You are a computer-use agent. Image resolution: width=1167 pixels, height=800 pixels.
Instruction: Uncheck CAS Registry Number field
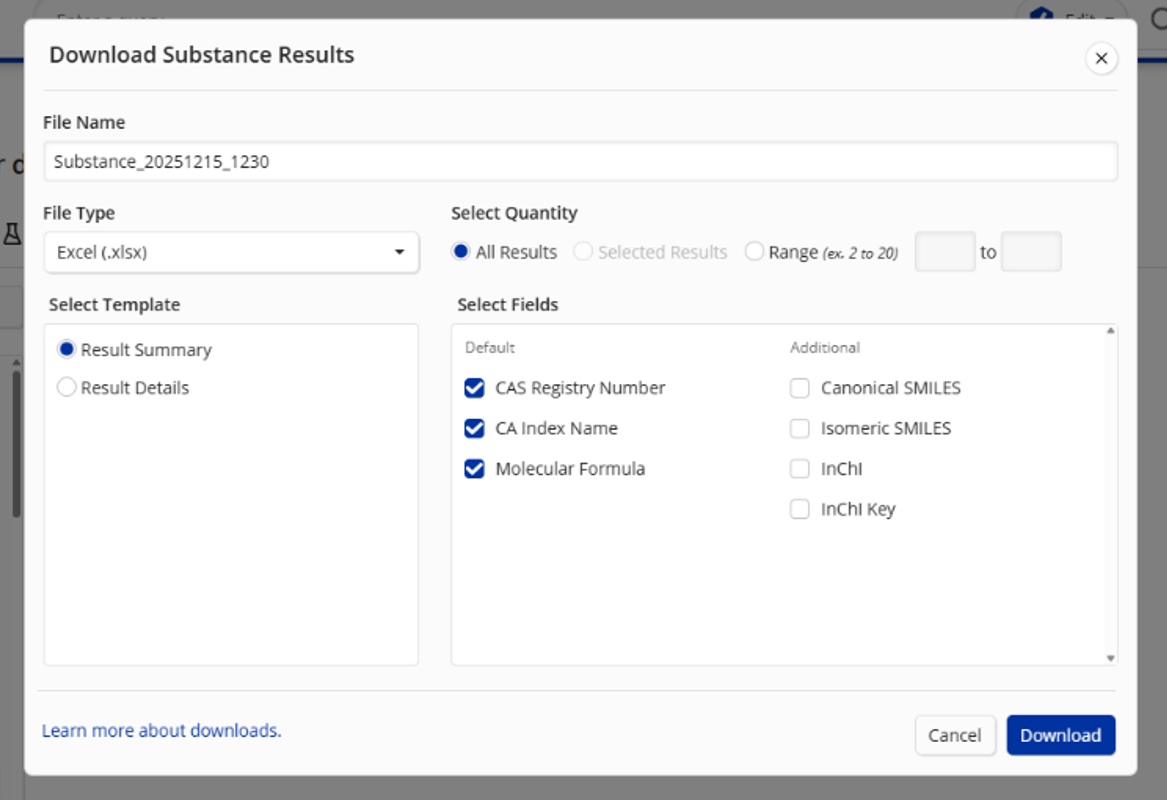(x=474, y=388)
